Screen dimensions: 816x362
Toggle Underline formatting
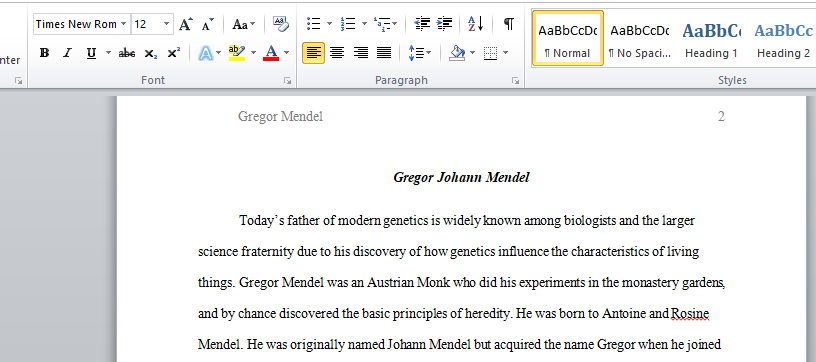(x=92, y=53)
